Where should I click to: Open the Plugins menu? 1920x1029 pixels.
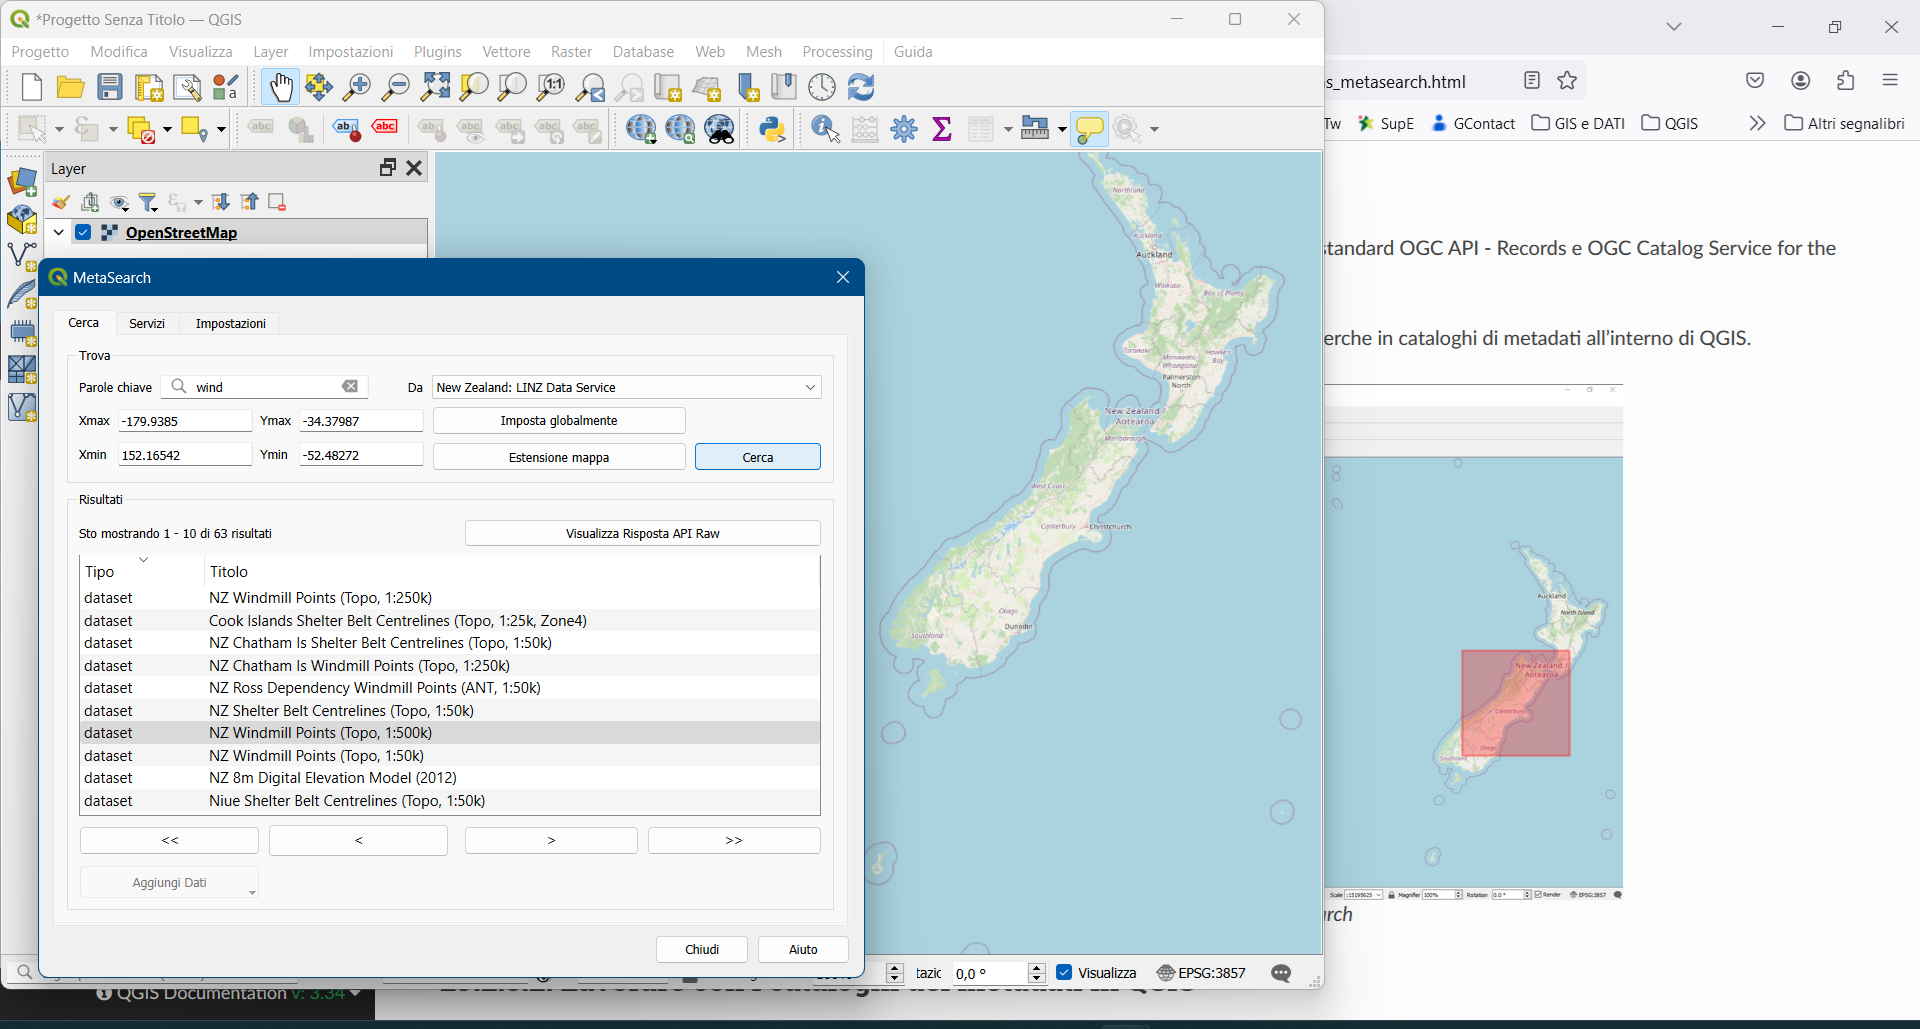[437, 52]
